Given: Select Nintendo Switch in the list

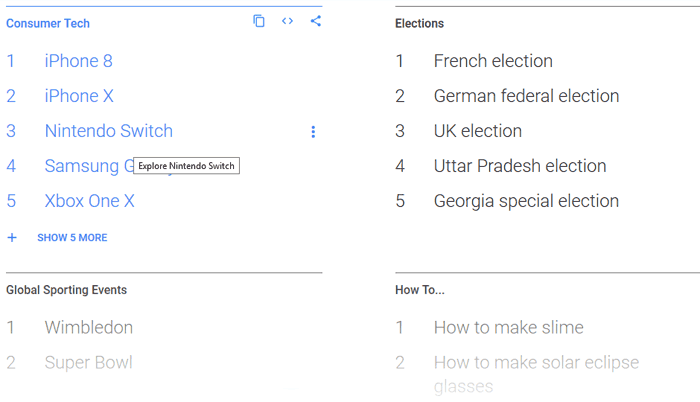Looking at the screenshot, I should point(108,131).
